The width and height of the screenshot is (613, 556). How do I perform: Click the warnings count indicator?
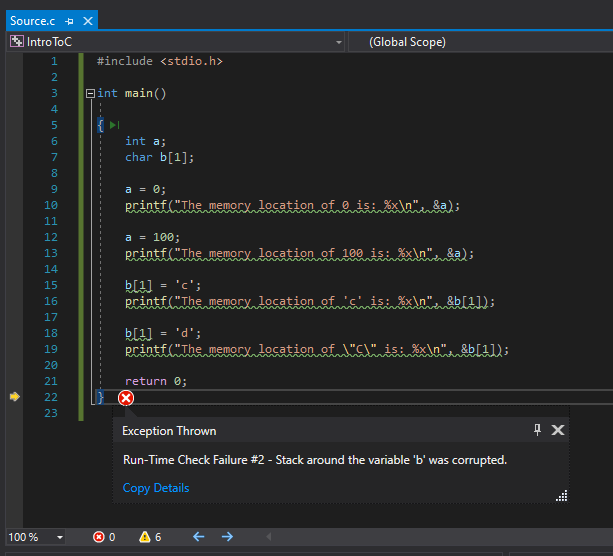tap(150, 537)
